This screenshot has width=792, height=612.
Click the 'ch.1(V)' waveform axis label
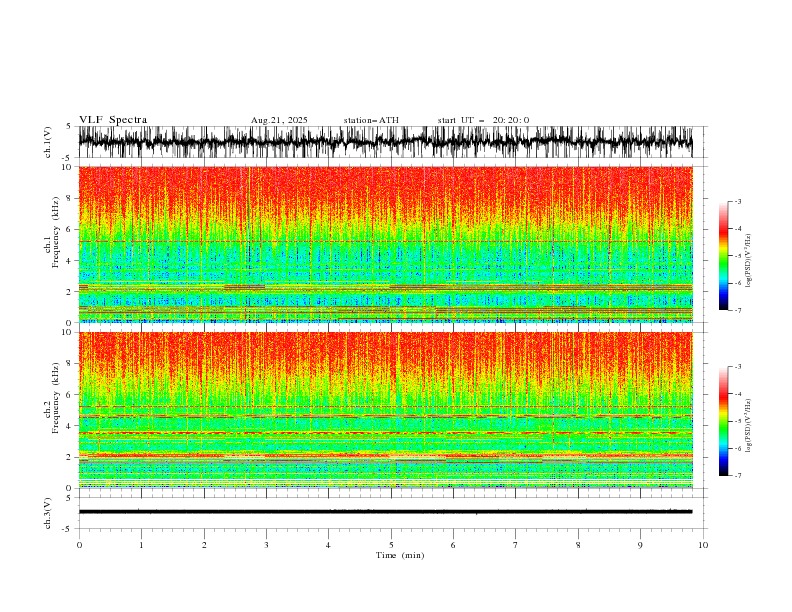[x=48, y=142]
